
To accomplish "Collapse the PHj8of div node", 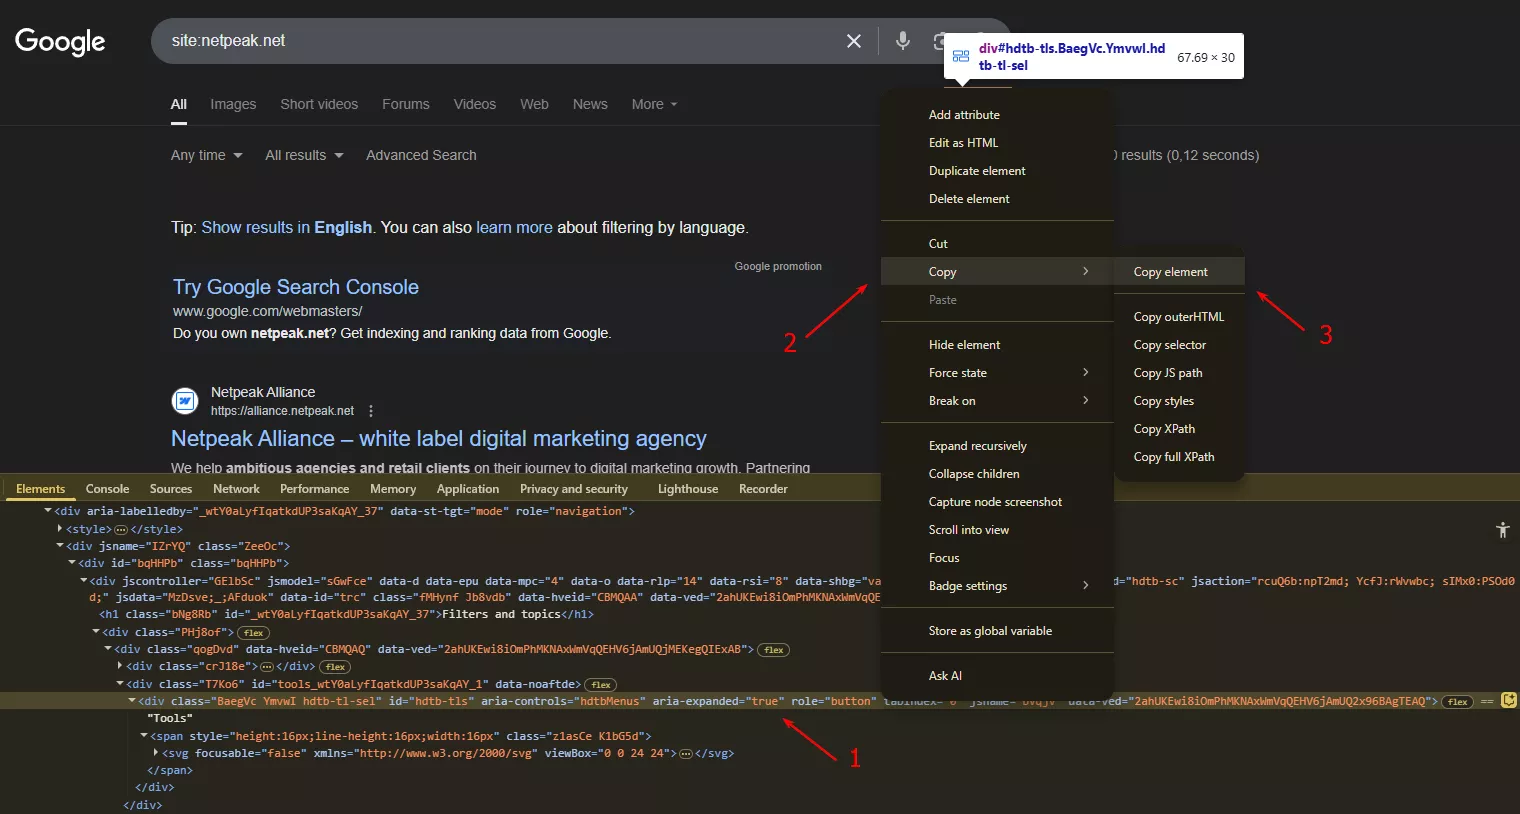I will 96,632.
